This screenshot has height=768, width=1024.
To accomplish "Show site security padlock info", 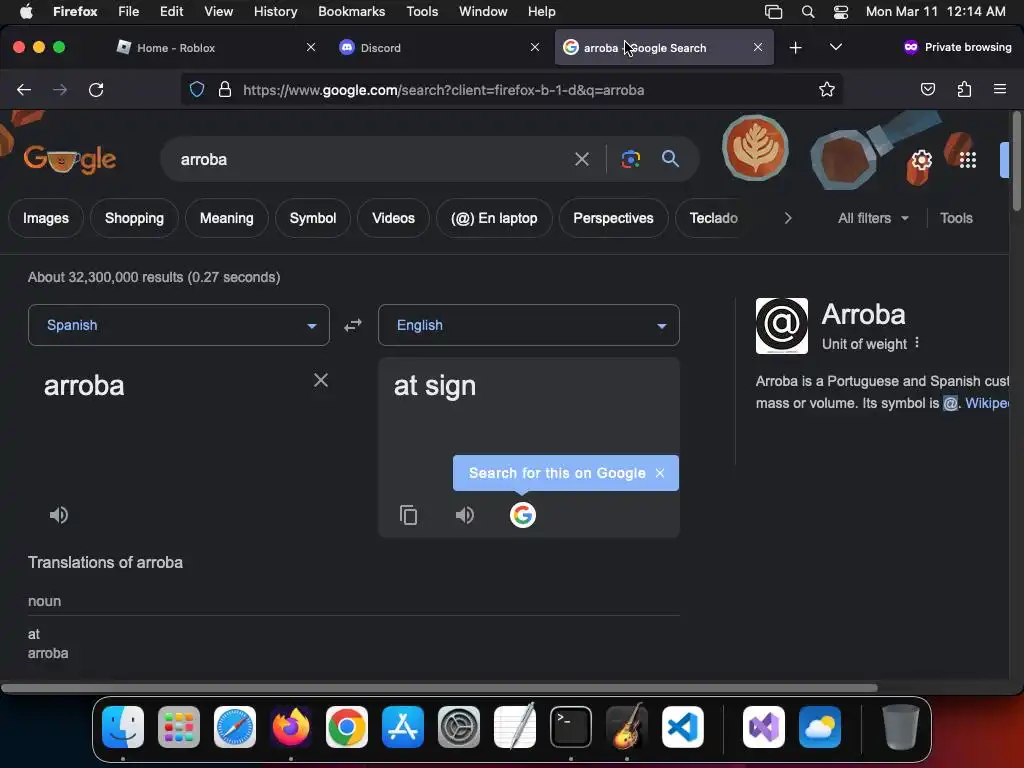I will tap(225, 89).
